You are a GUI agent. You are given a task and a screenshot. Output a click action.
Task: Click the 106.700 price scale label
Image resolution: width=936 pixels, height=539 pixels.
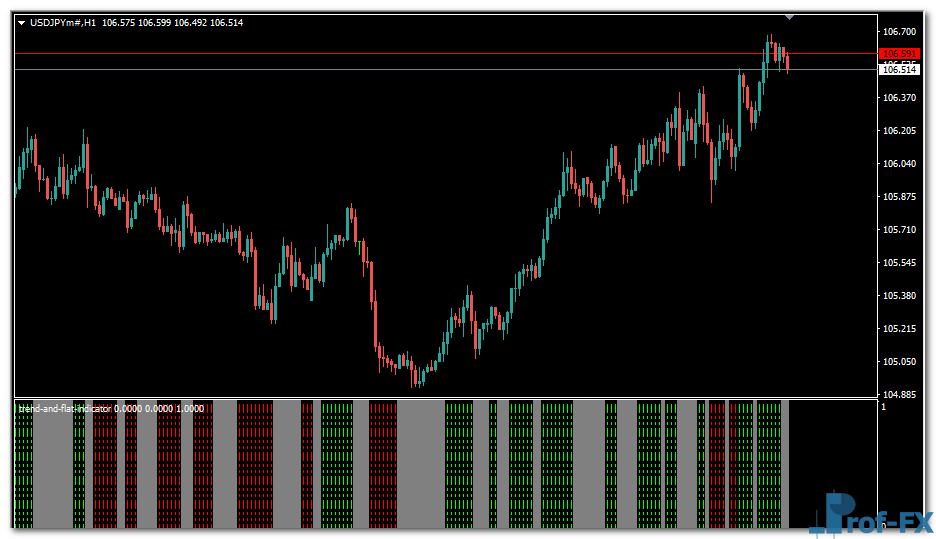pyautogui.click(x=900, y=32)
